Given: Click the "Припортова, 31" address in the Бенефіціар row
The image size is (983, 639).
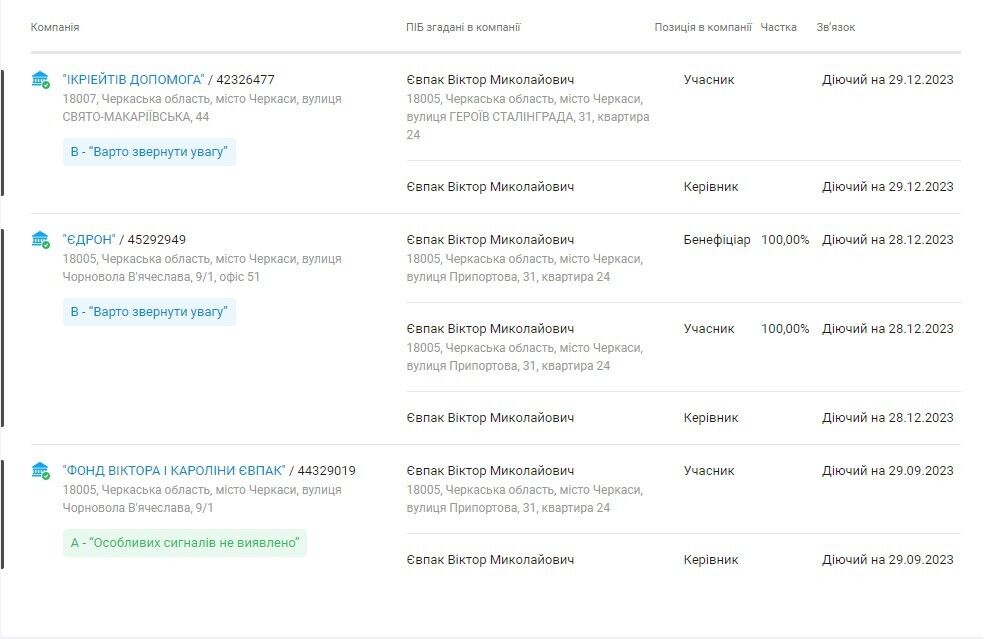Looking at the screenshot, I should click(525, 268).
